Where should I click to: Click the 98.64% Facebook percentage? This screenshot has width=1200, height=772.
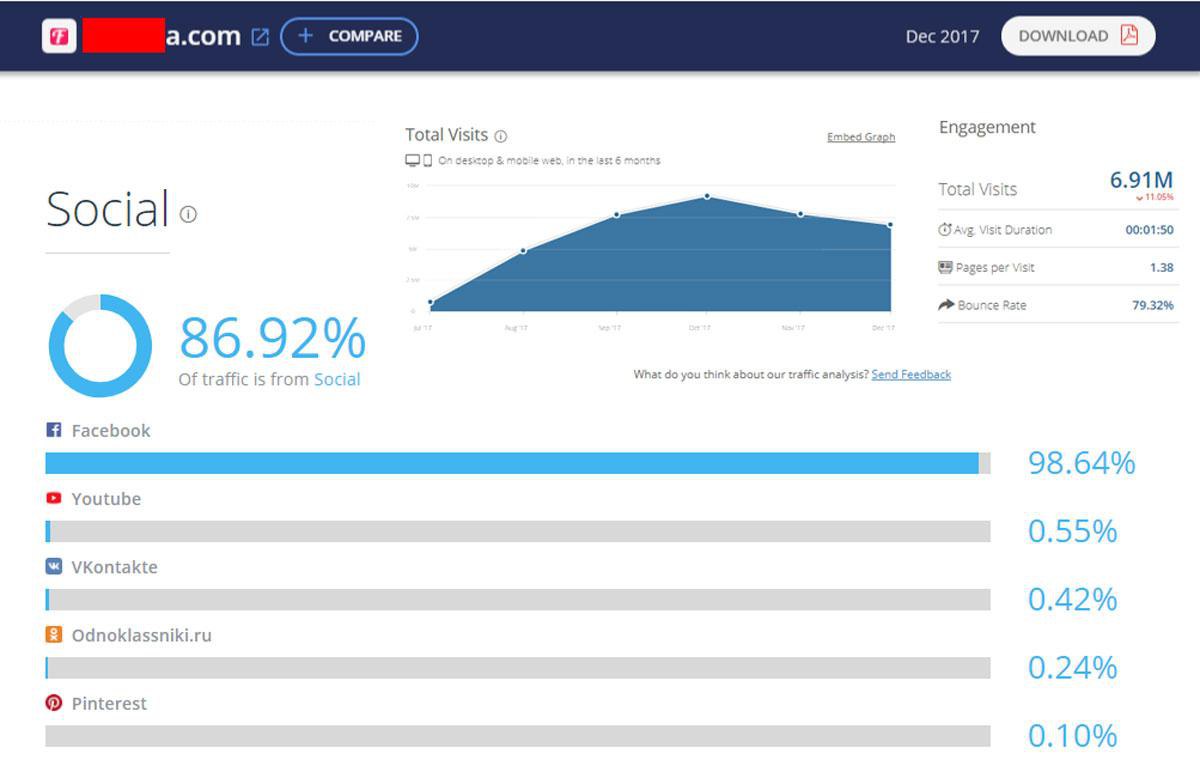1082,463
